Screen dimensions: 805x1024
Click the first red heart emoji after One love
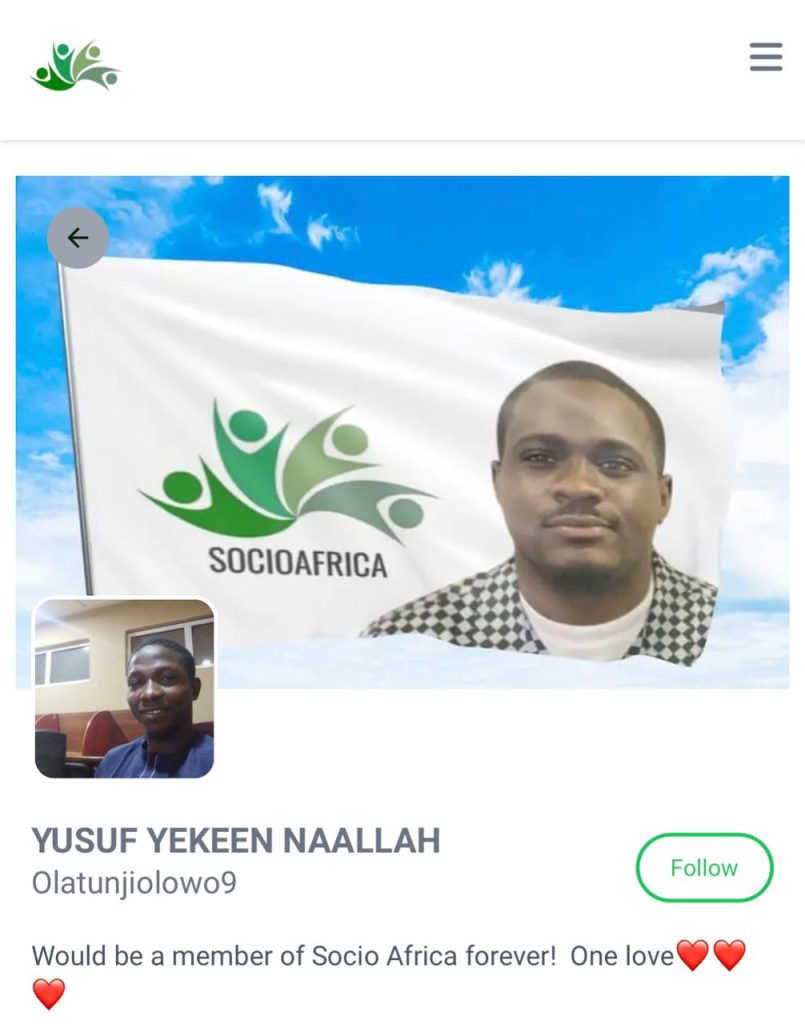(693, 955)
